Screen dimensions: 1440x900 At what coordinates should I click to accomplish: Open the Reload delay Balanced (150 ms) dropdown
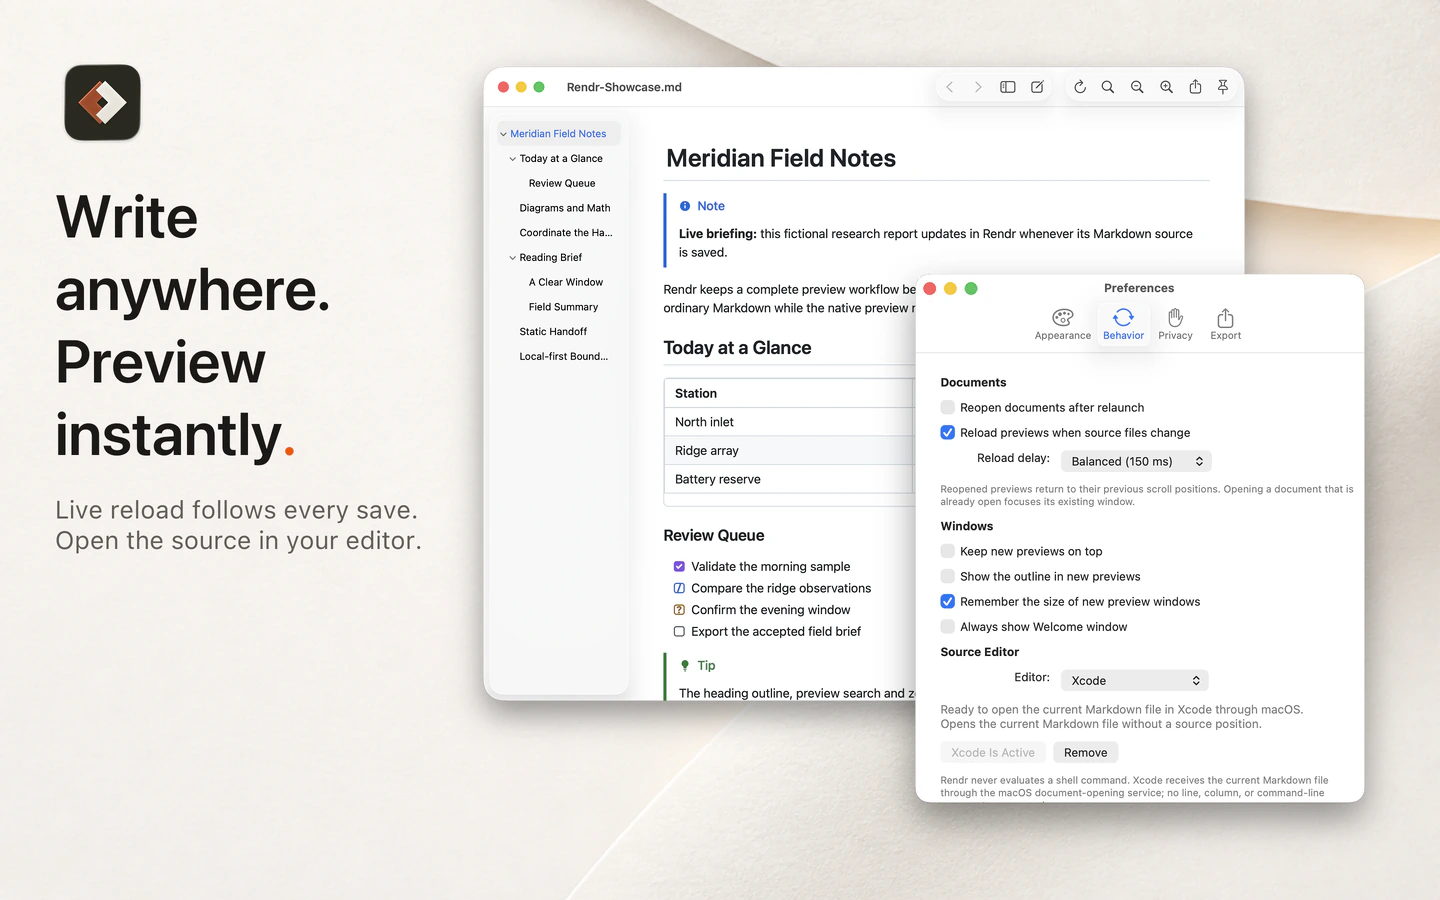pos(1136,461)
